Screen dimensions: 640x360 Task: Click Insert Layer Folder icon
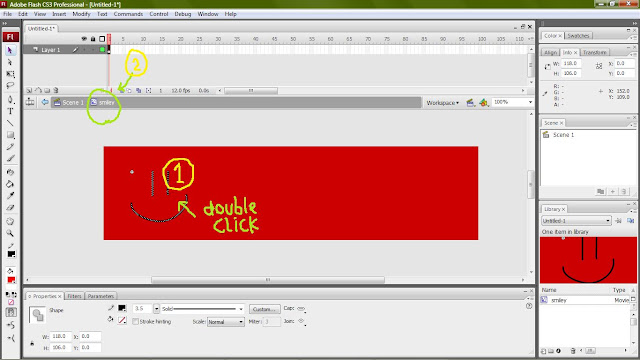(47, 91)
